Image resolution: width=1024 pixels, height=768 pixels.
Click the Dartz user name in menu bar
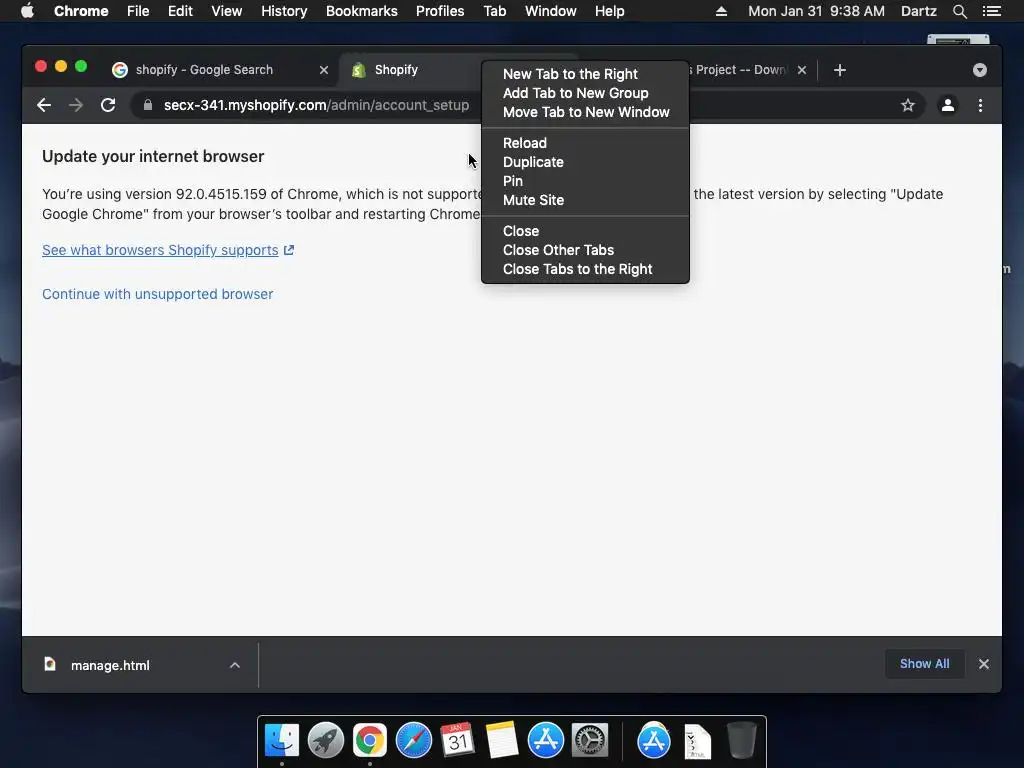(918, 11)
